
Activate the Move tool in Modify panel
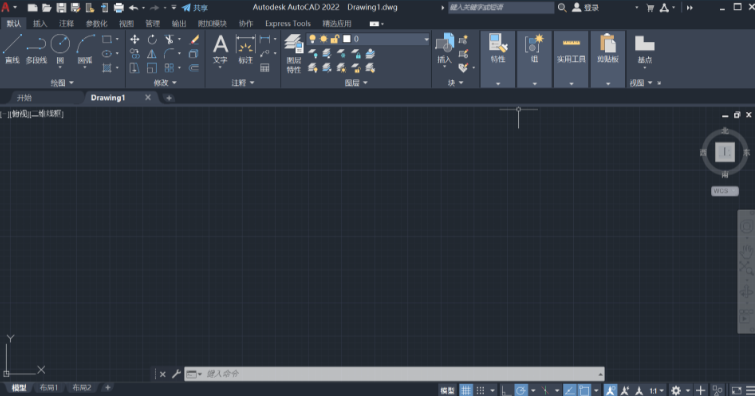pyautogui.click(x=135, y=40)
